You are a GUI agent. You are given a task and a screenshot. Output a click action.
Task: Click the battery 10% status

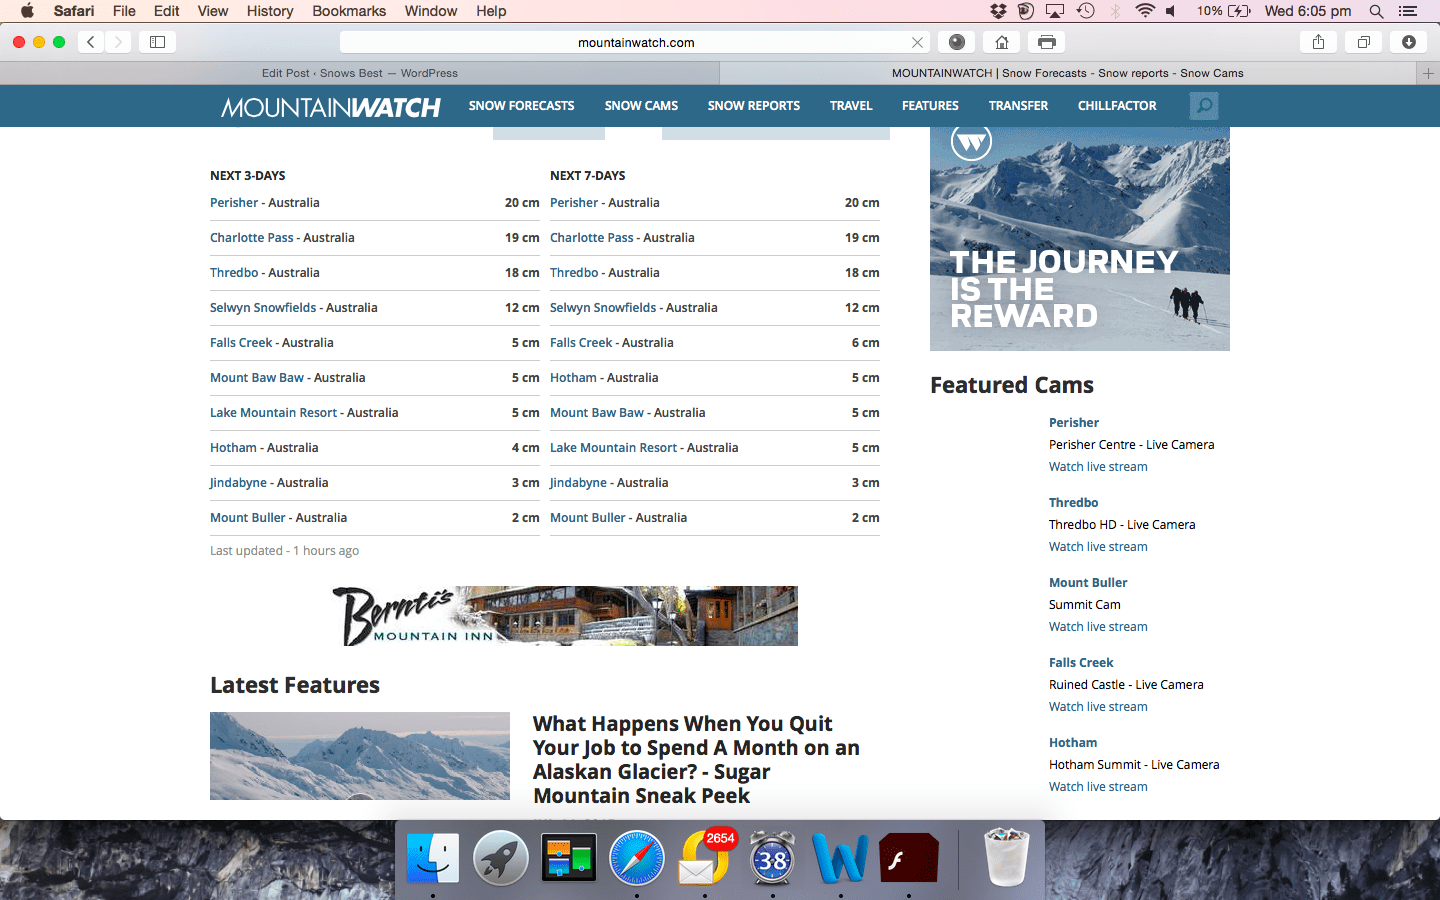point(1224,11)
